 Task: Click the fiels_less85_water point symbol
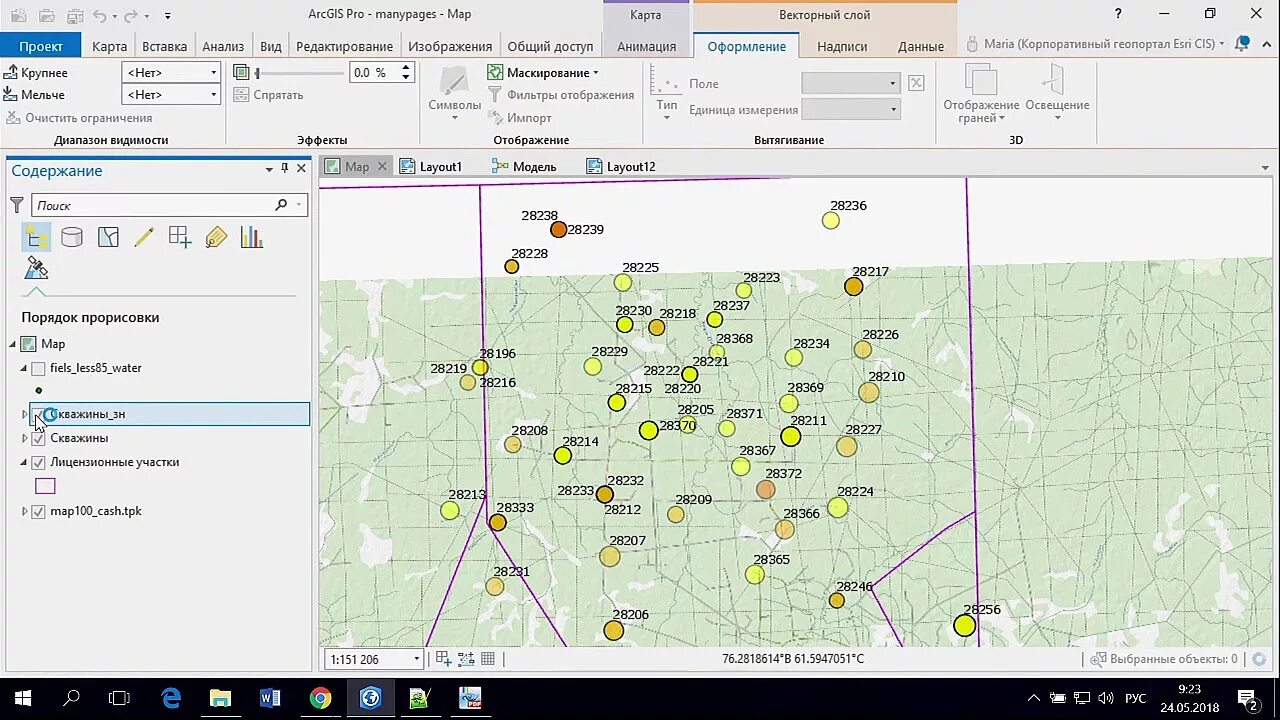(x=39, y=391)
